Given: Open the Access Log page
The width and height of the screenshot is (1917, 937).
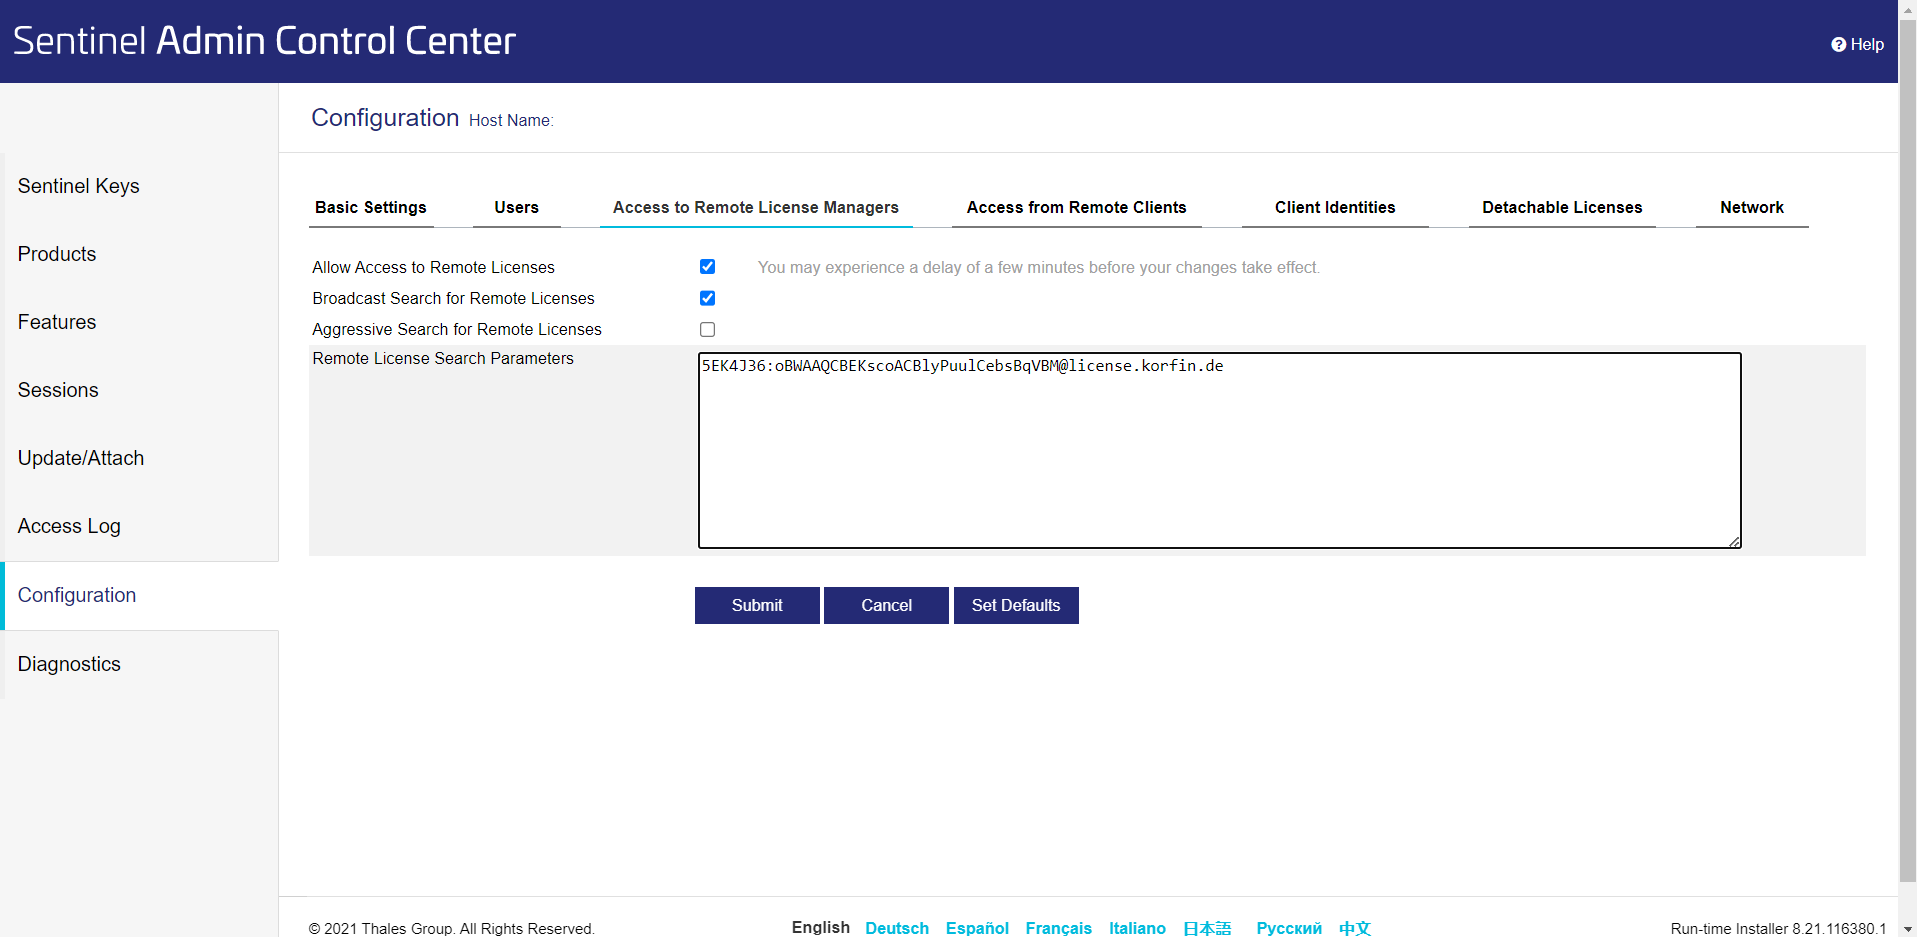Looking at the screenshot, I should (69, 526).
